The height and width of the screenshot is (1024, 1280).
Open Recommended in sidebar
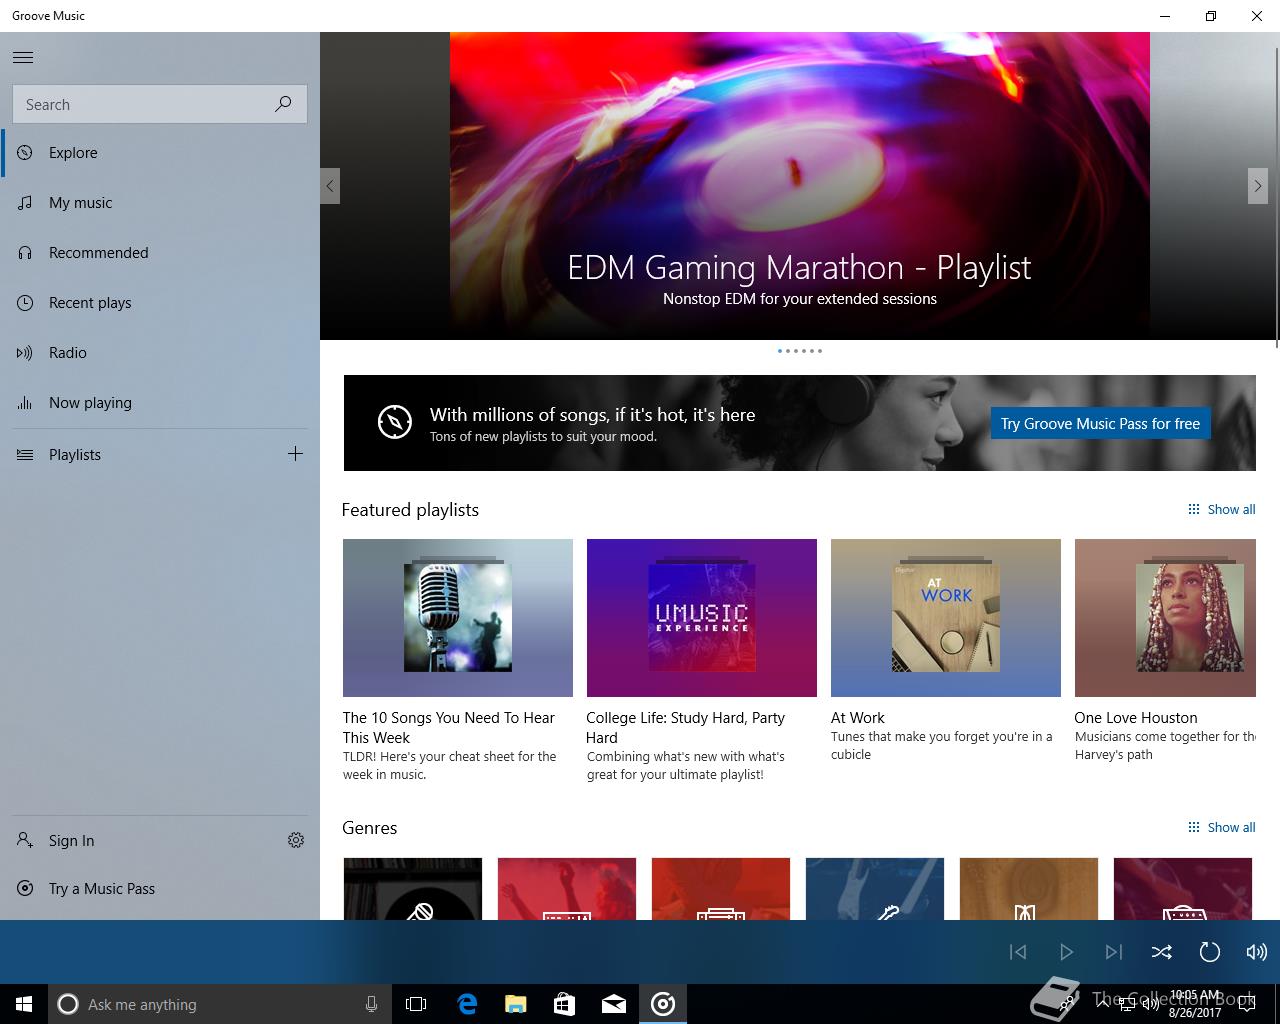point(160,253)
